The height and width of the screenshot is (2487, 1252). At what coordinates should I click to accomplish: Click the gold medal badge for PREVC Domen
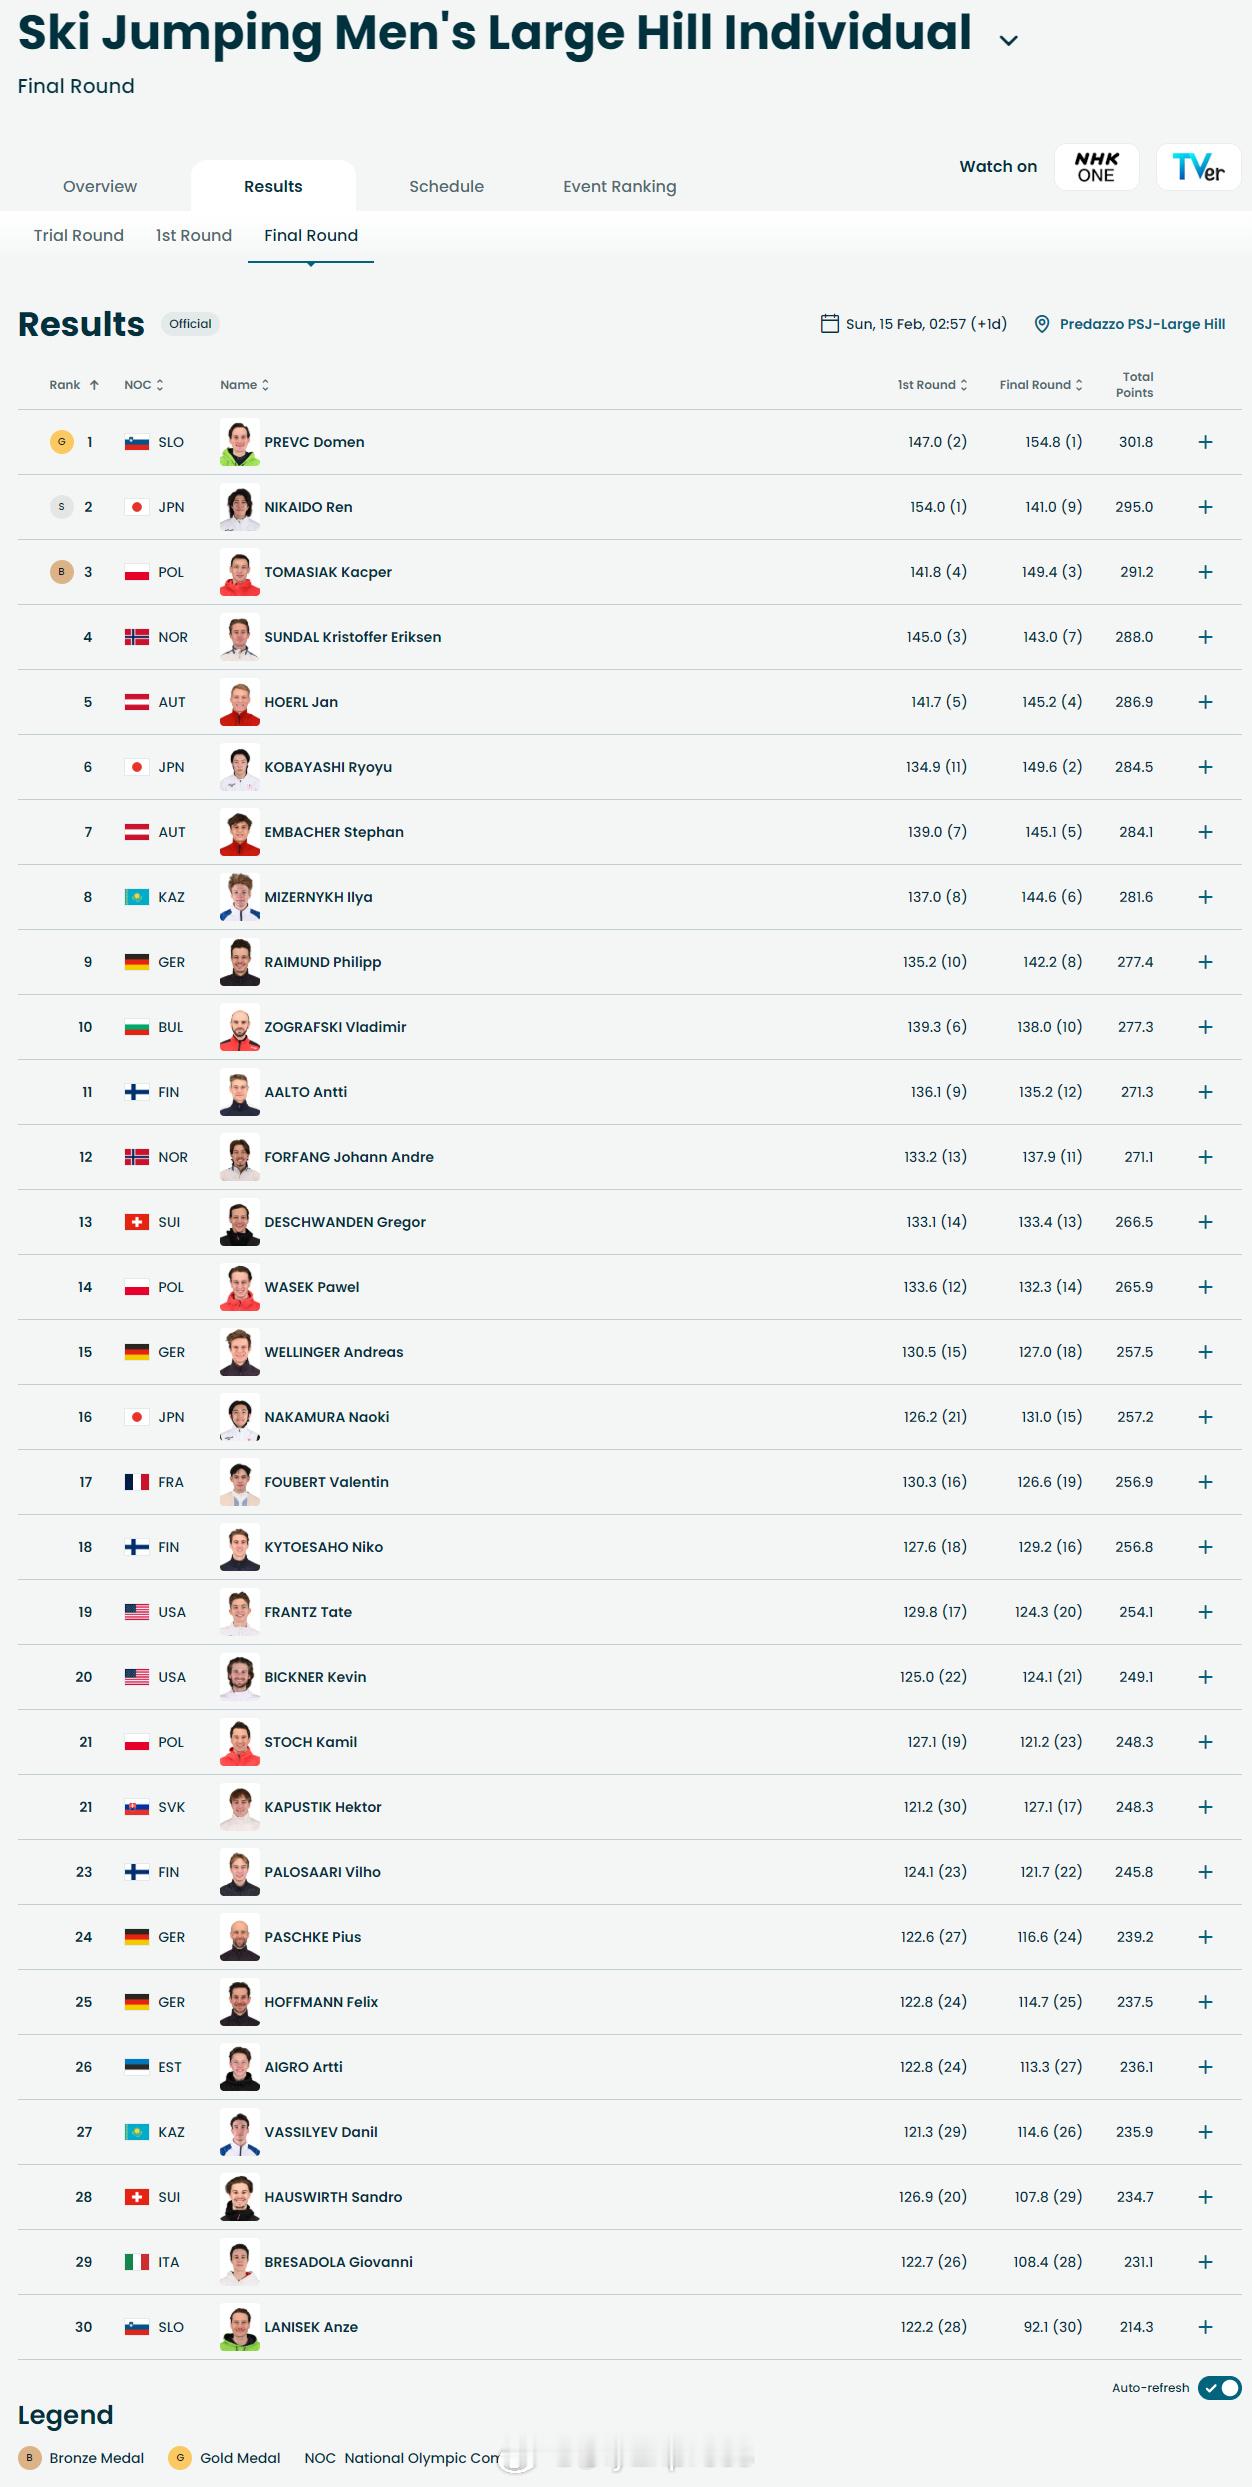[x=62, y=442]
